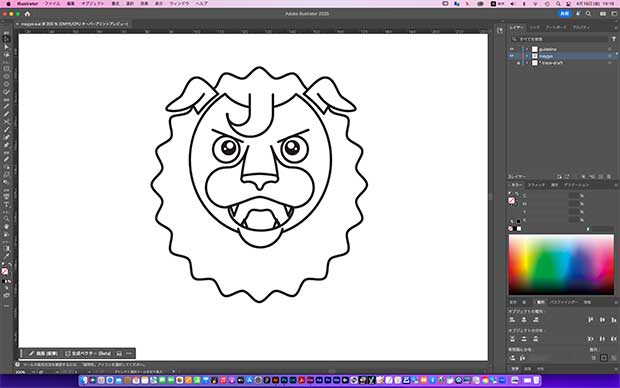Toggle the Align To option button
620x388 pixels.
(604, 358)
